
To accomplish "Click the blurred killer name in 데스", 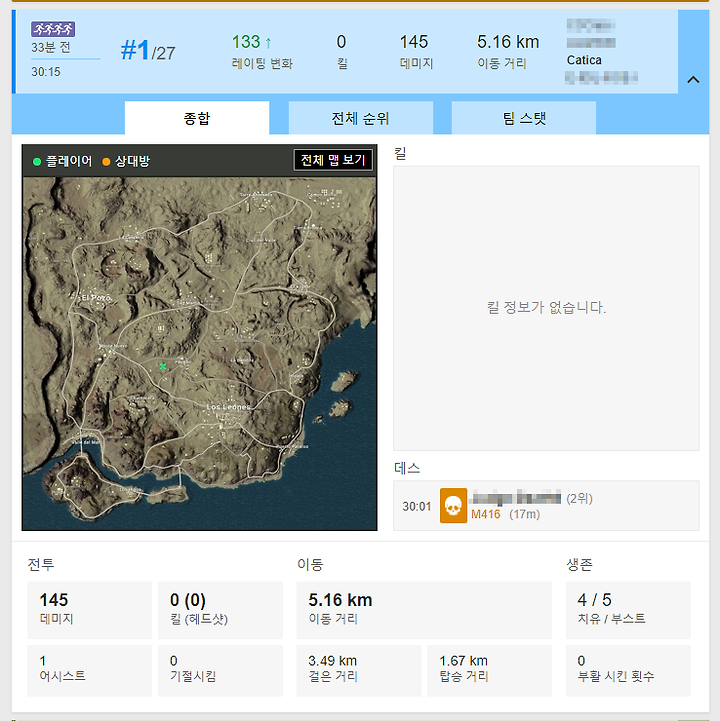I will click(516, 498).
